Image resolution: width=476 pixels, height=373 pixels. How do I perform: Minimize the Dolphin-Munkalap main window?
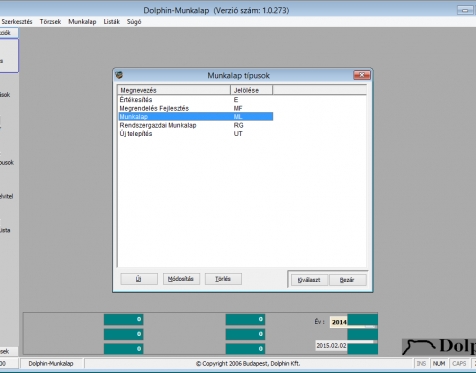pyautogui.click(x=465, y=10)
